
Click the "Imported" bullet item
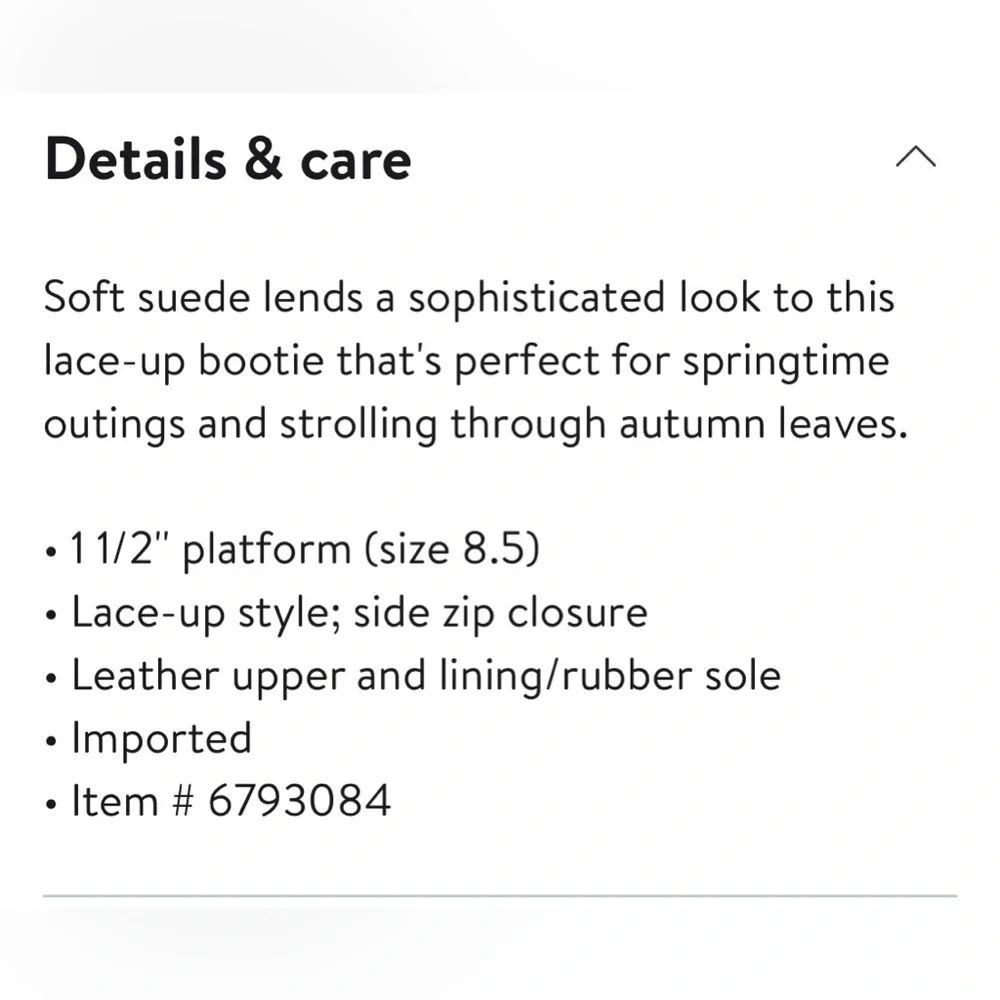[x=161, y=739]
